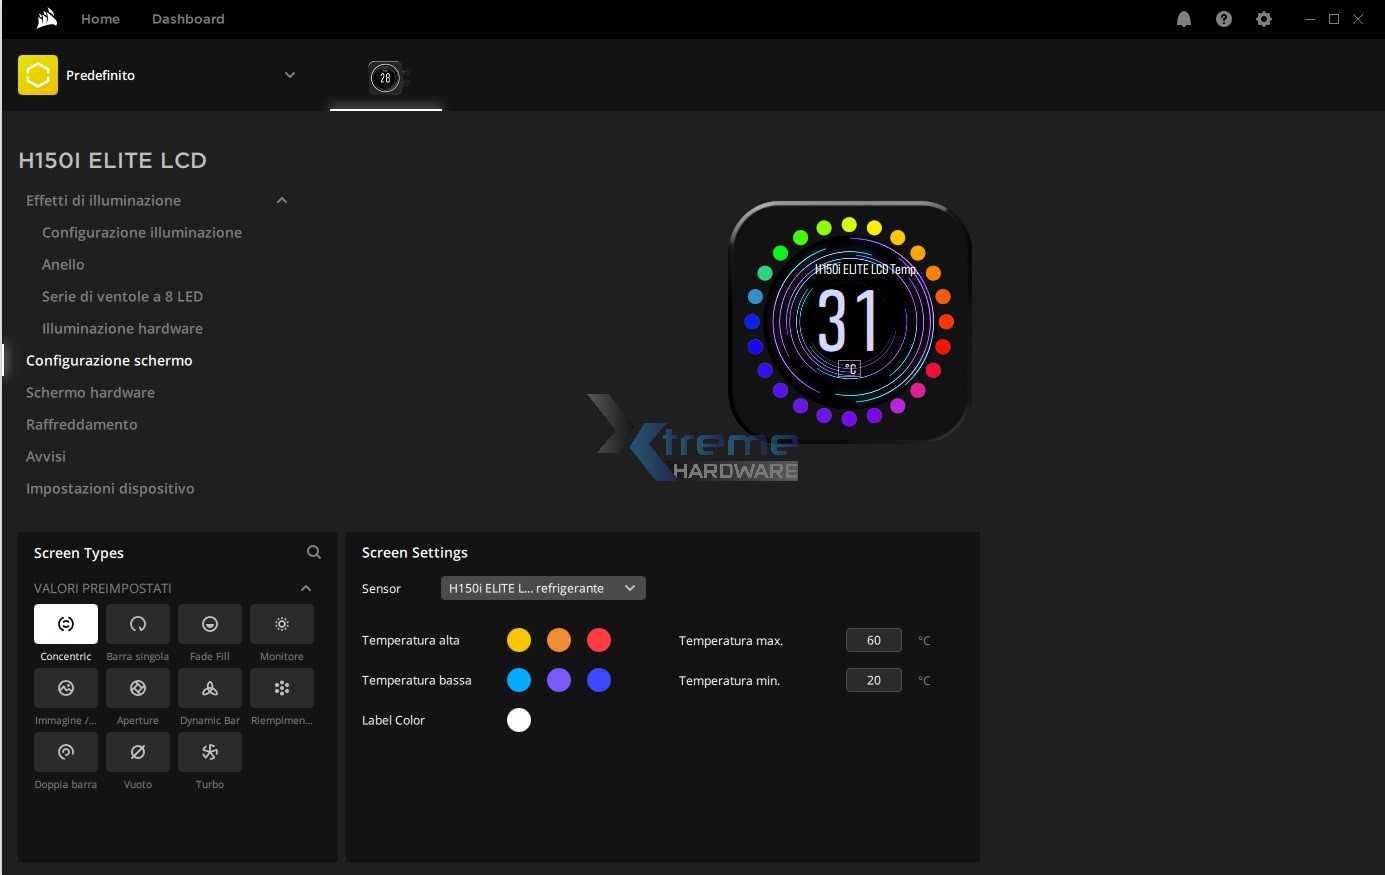Select the Doppia barra screen type
Viewport: 1385px width, 875px height.
[66, 752]
